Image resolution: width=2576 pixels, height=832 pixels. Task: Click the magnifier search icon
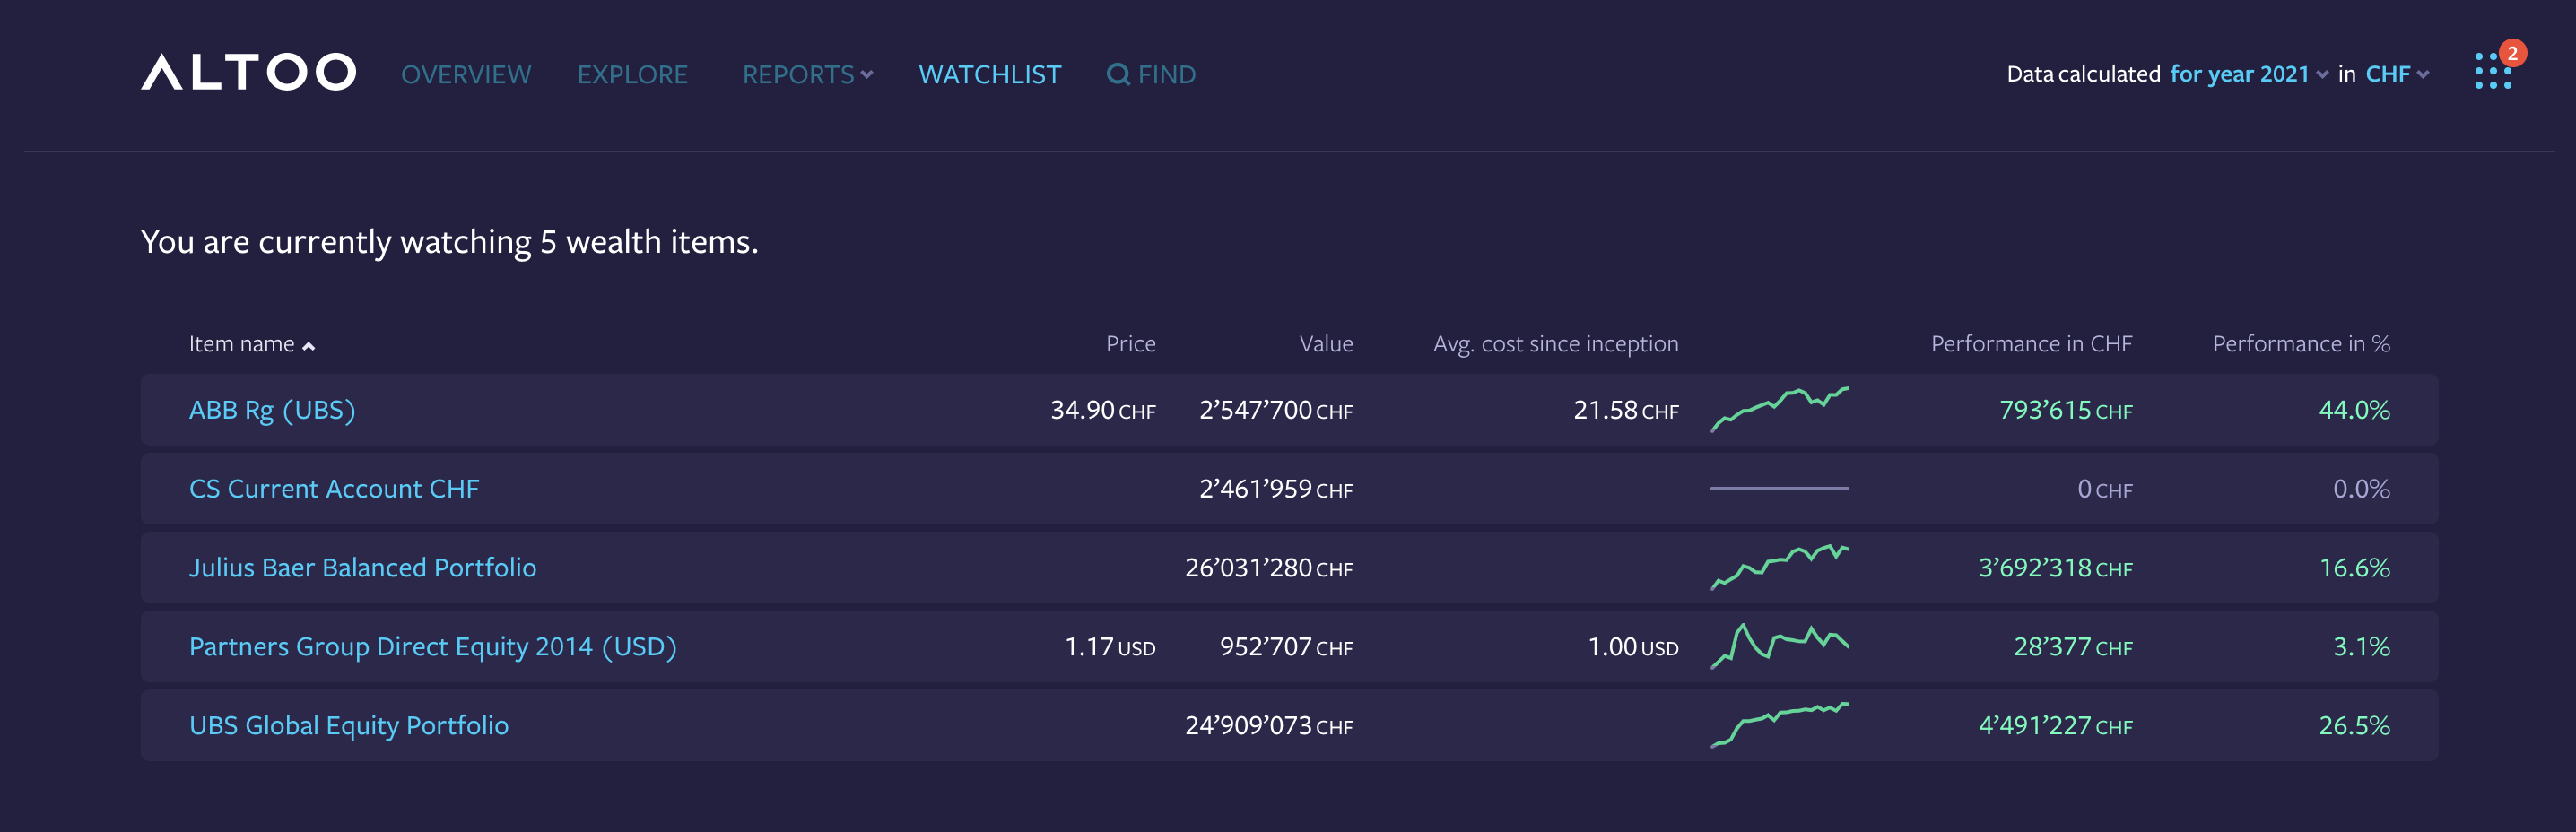[1117, 74]
